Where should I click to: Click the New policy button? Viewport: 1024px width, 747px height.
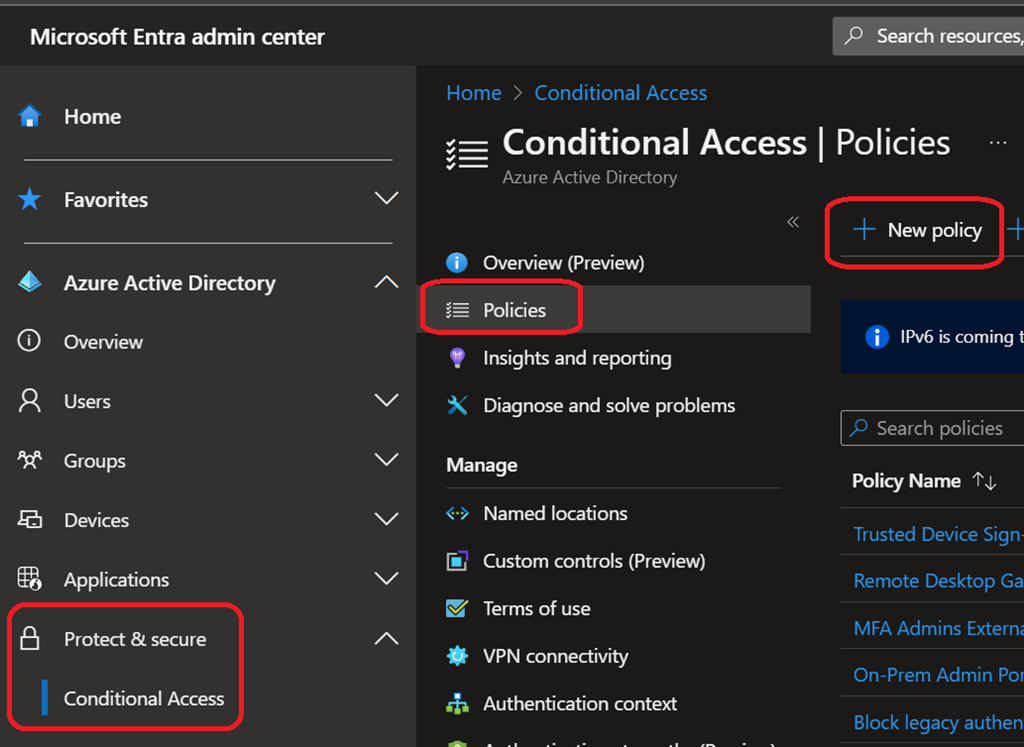917,231
